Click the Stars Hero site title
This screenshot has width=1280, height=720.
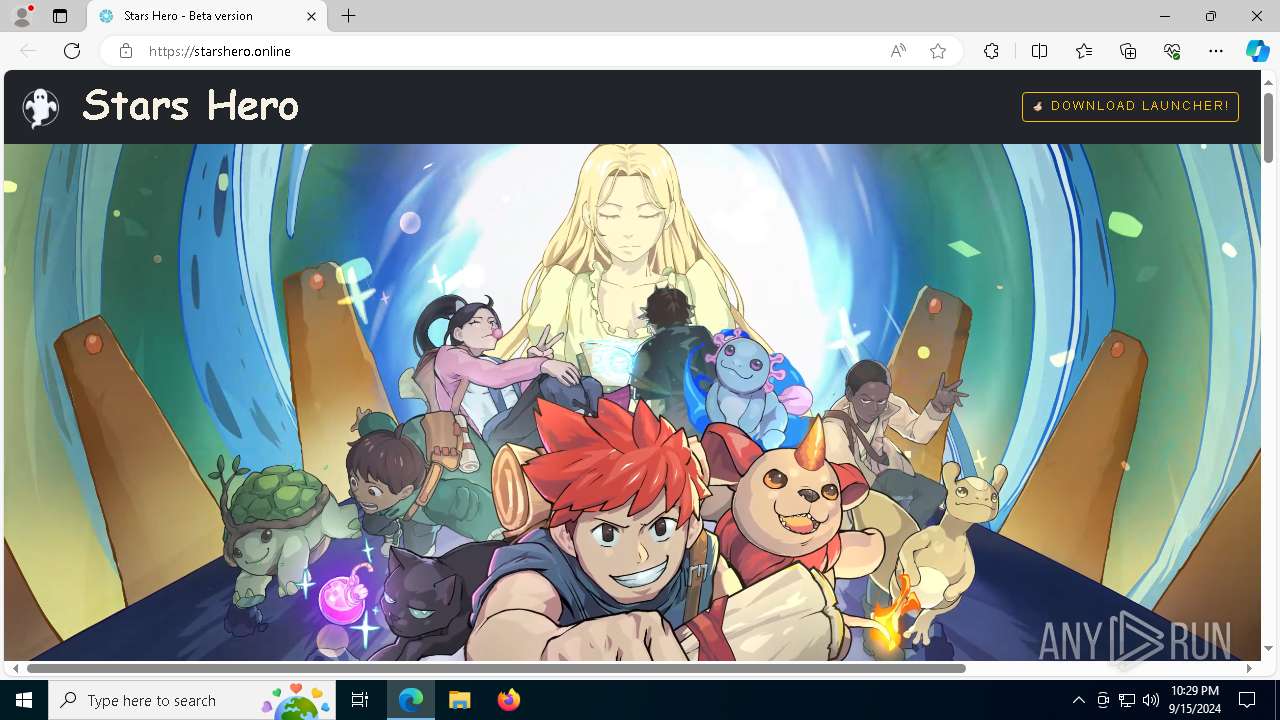(190, 105)
